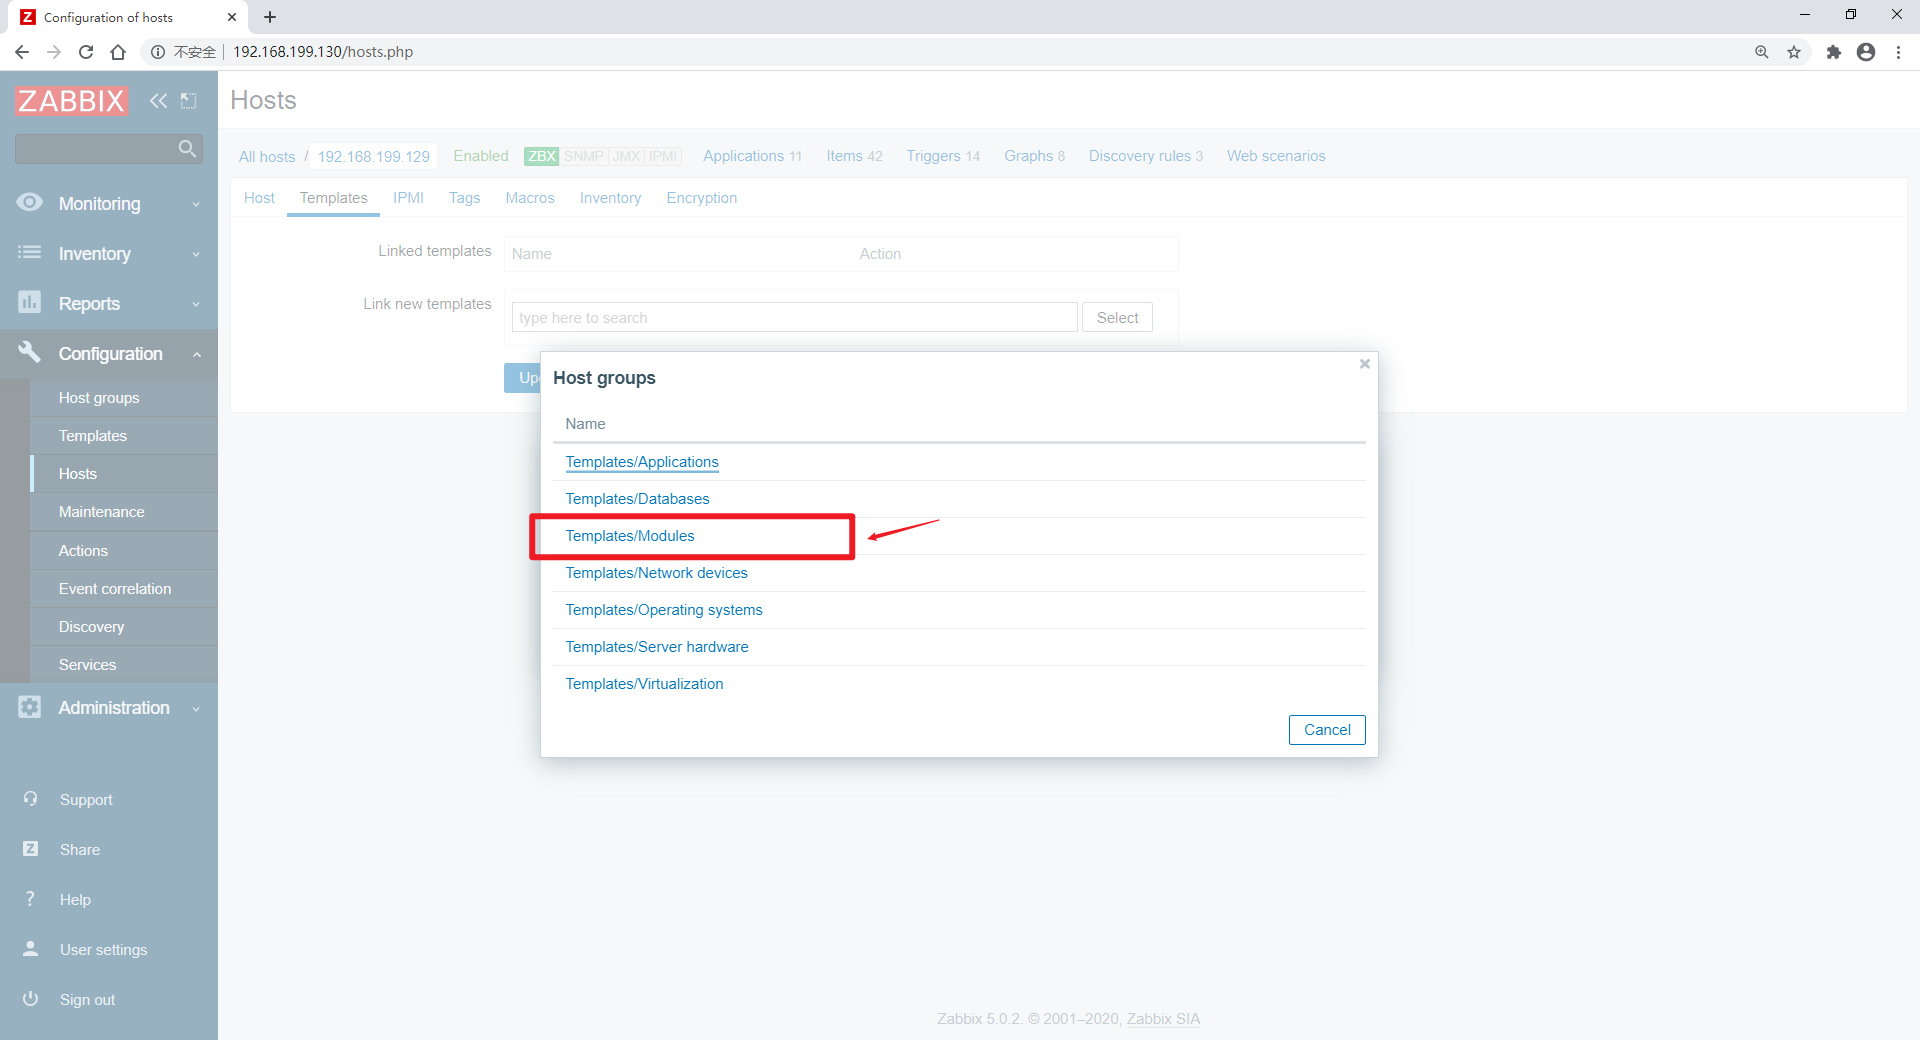The width and height of the screenshot is (1920, 1040).
Task: Reload the page with refresh icon
Action: point(86,52)
